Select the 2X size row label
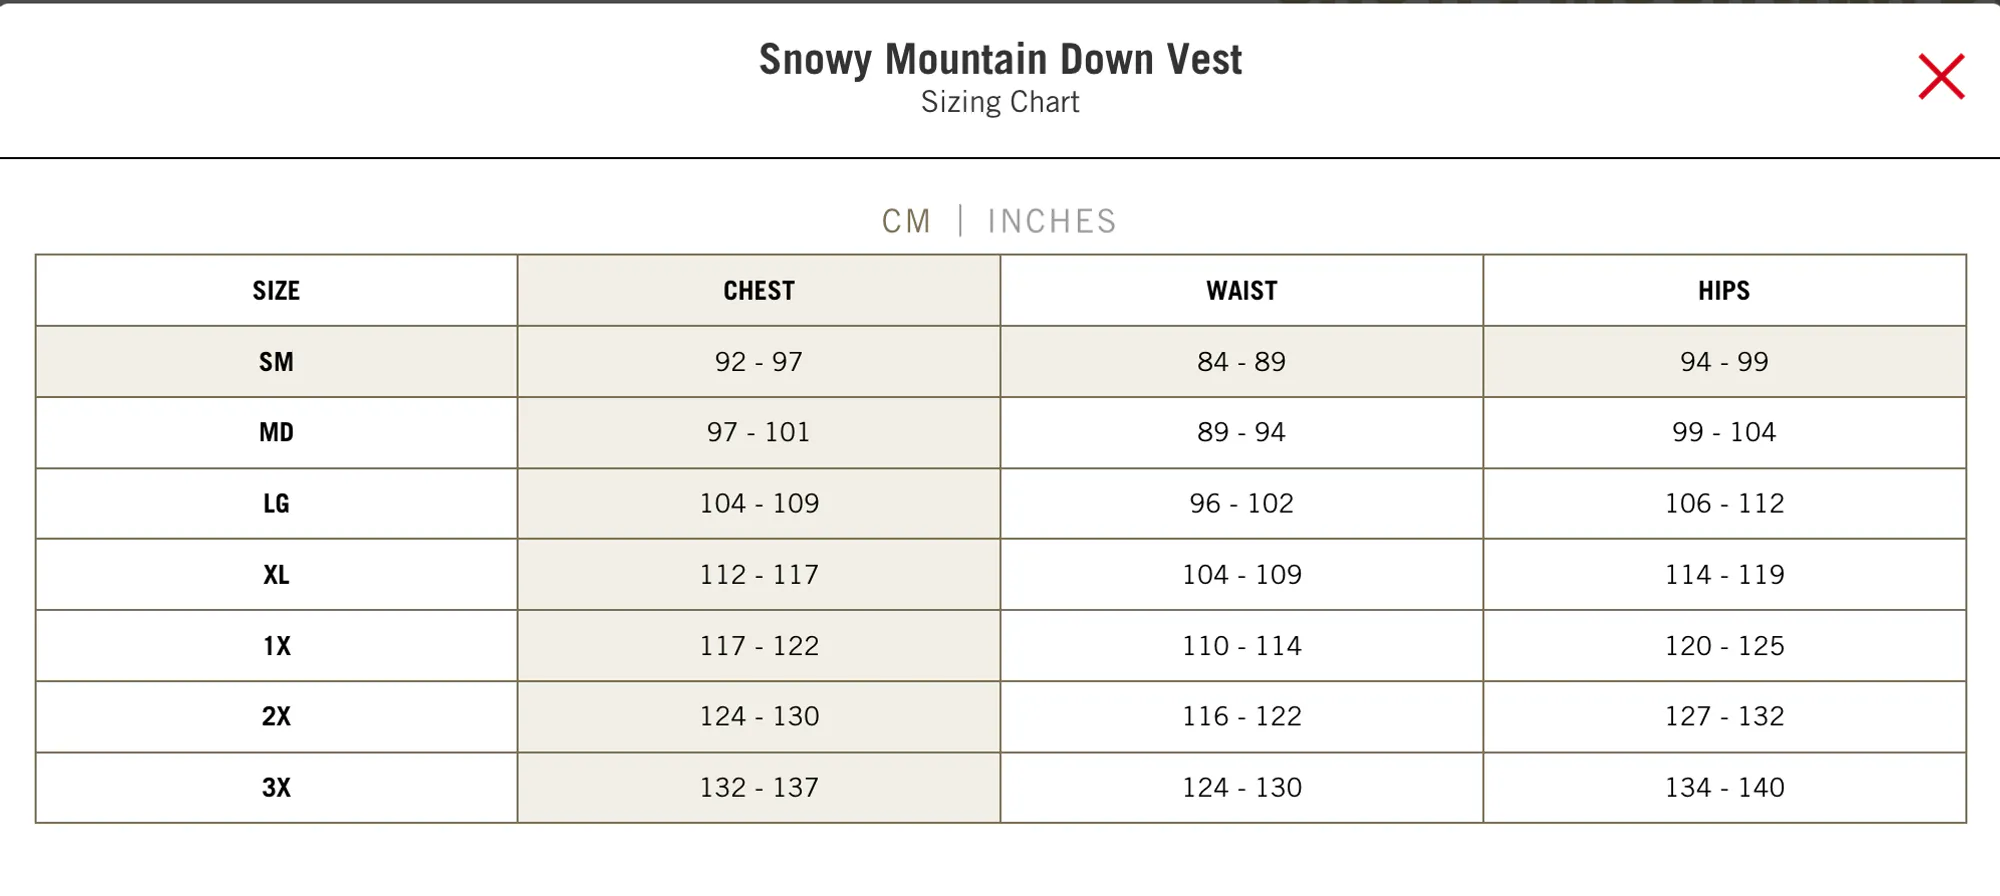The width and height of the screenshot is (2000, 896). click(276, 717)
